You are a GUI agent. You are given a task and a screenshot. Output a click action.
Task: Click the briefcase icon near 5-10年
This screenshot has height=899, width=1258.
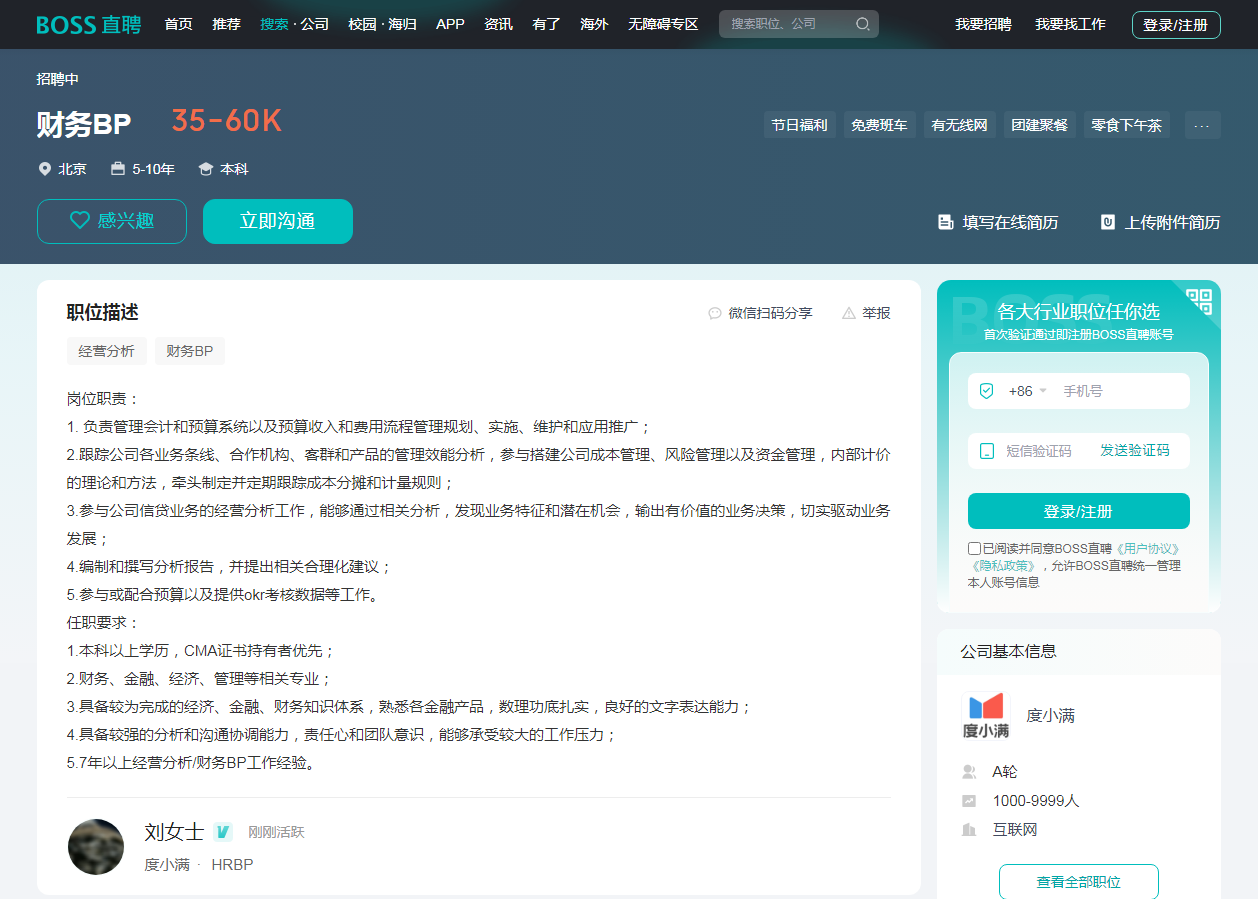118,169
